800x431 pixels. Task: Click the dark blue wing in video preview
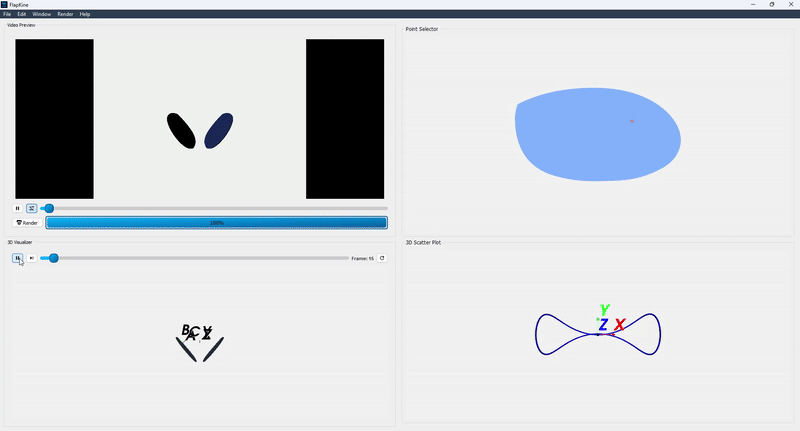(x=218, y=131)
